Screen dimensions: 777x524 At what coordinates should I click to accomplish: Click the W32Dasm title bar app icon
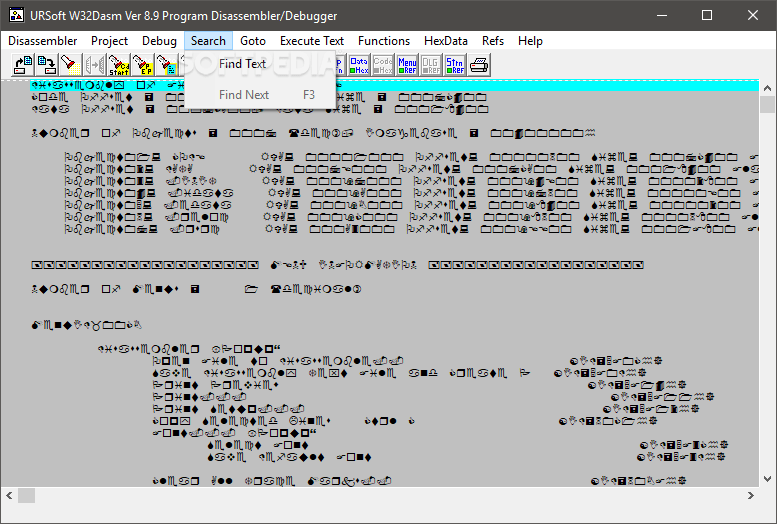coord(16,15)
